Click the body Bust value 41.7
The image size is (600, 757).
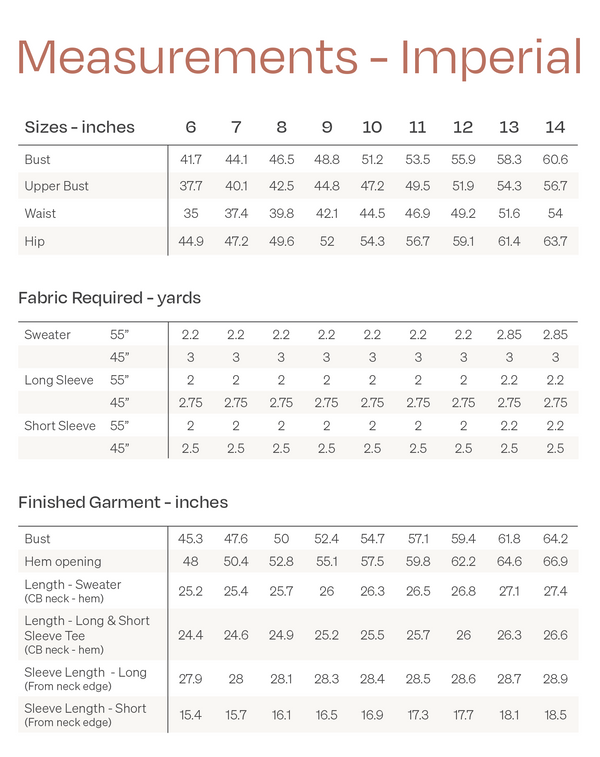[x=190, y=159]
